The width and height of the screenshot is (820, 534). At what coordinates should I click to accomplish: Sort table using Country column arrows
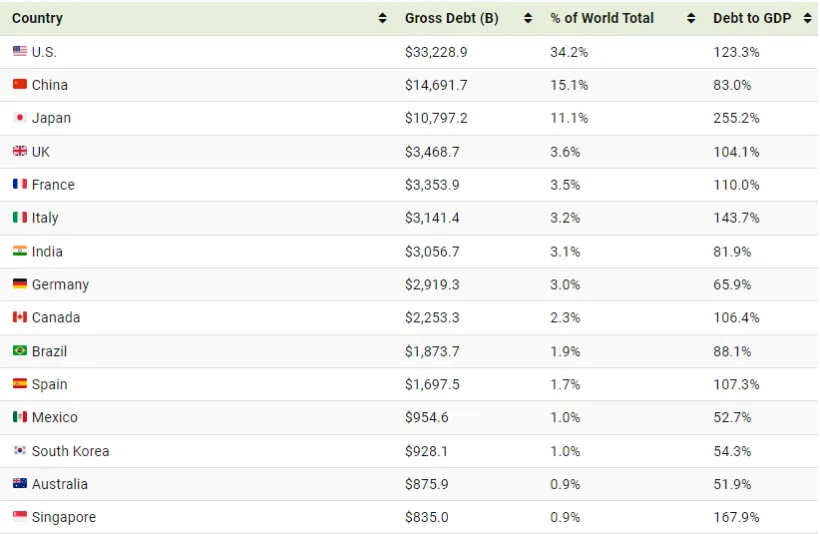click(382, 18)
